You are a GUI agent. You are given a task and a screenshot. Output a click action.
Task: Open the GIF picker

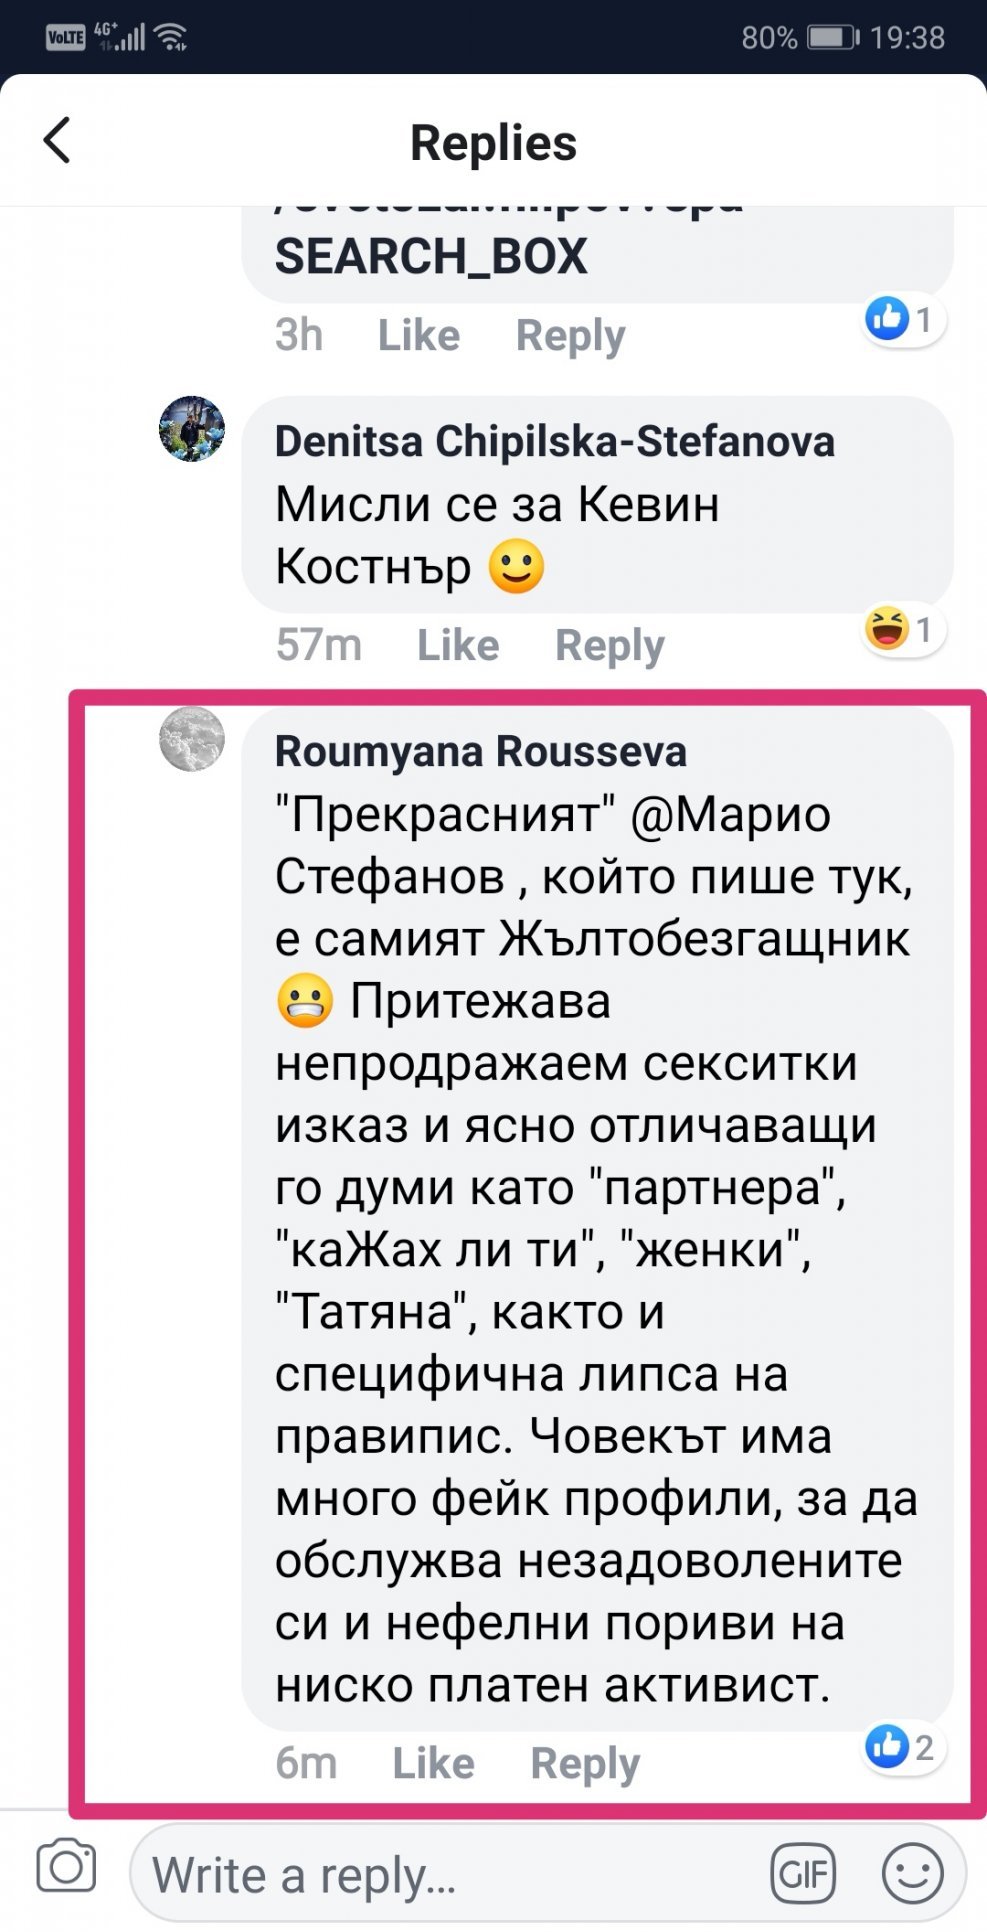(x=802, y=1873)
